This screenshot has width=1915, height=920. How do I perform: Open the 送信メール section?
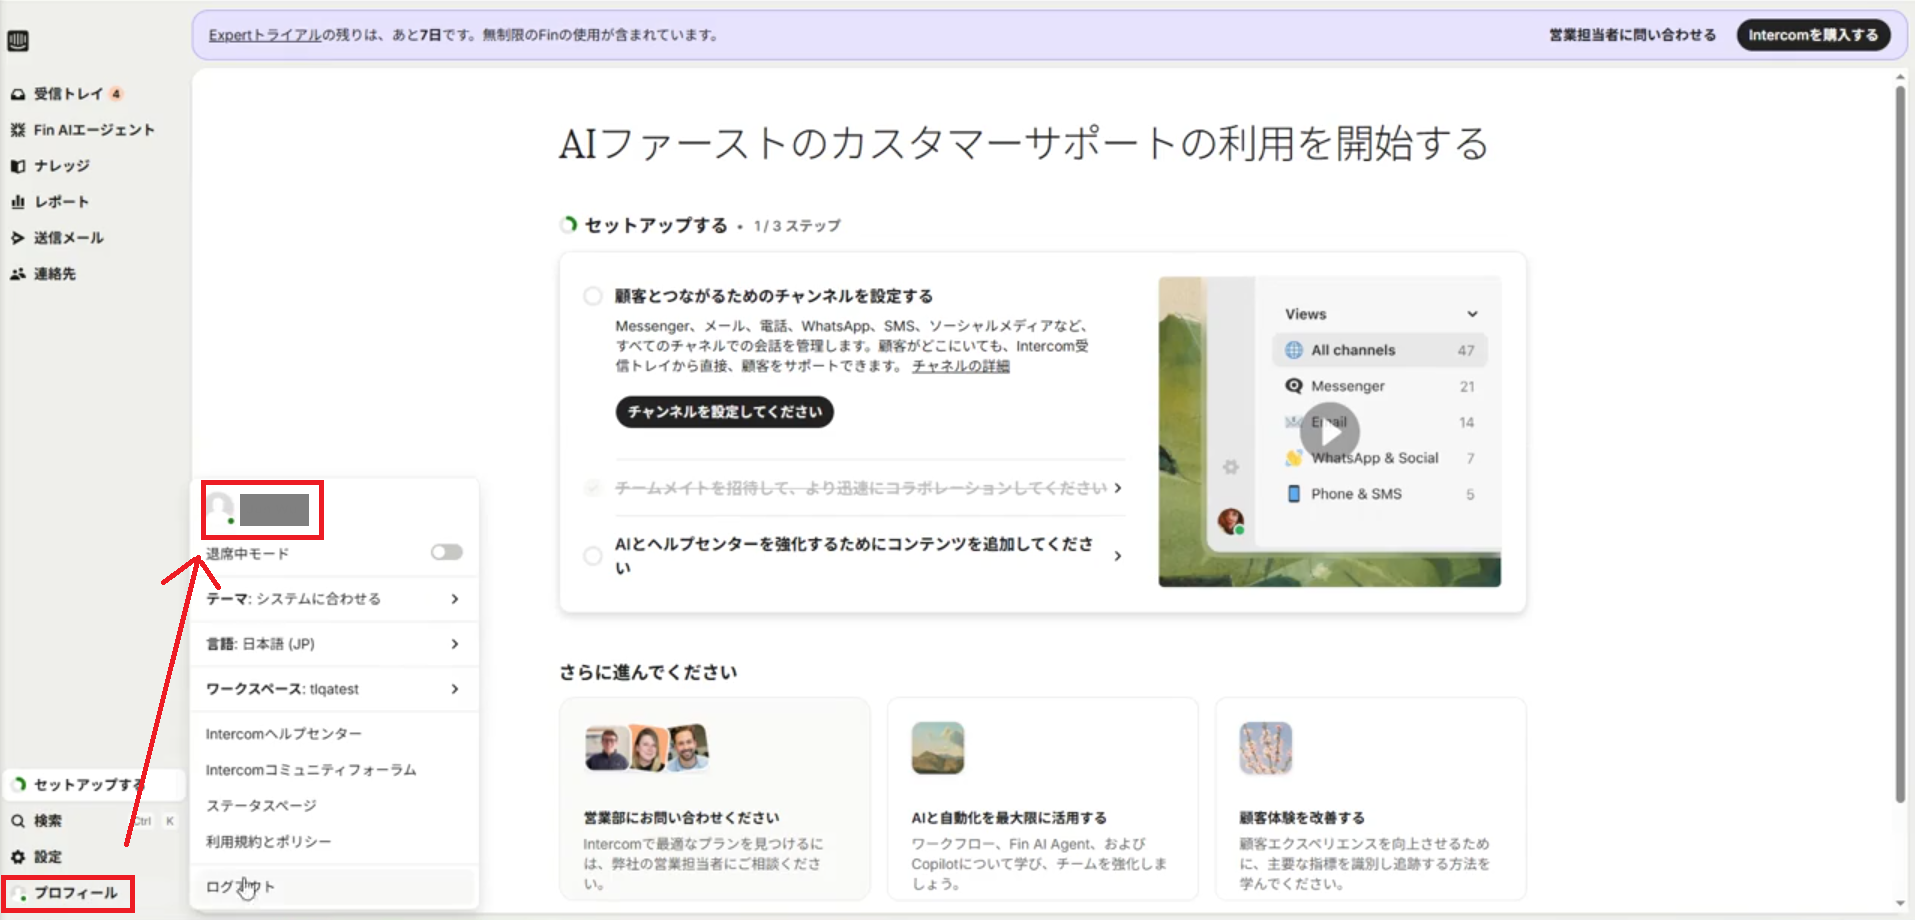[57, 238]
